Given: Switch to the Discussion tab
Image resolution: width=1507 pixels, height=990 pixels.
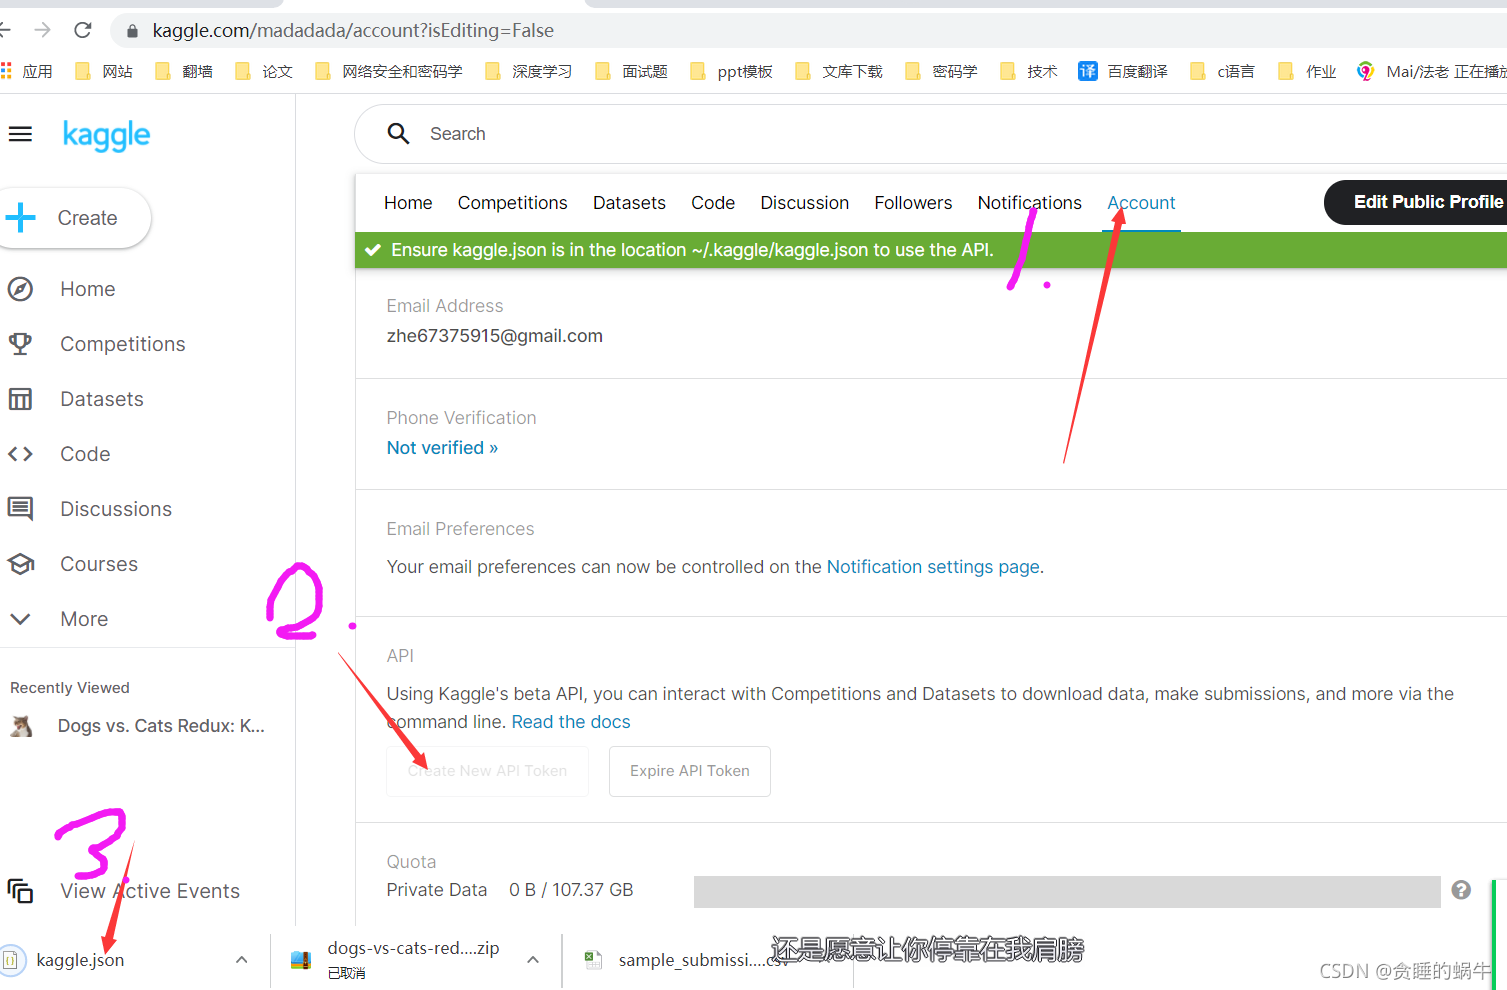Looking at the screenshot, I should tap(804, 203).
